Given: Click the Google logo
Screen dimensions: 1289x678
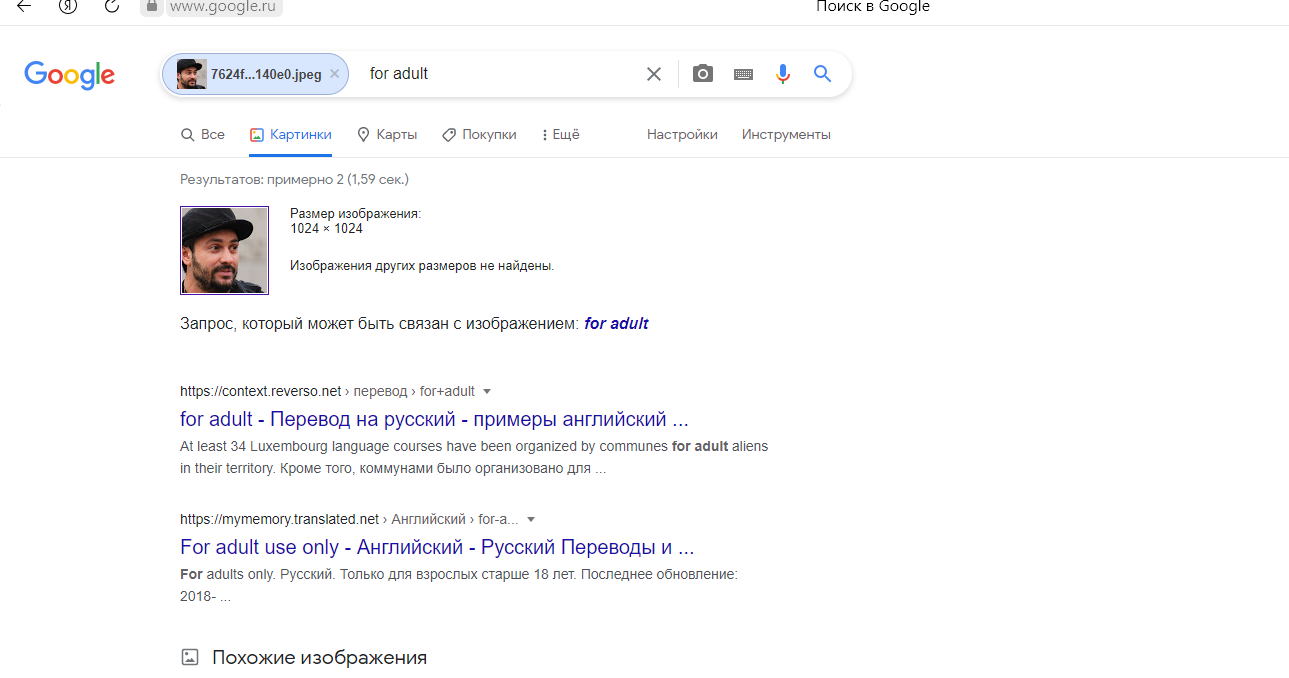Looking at the screenshot, I should 69,74.
